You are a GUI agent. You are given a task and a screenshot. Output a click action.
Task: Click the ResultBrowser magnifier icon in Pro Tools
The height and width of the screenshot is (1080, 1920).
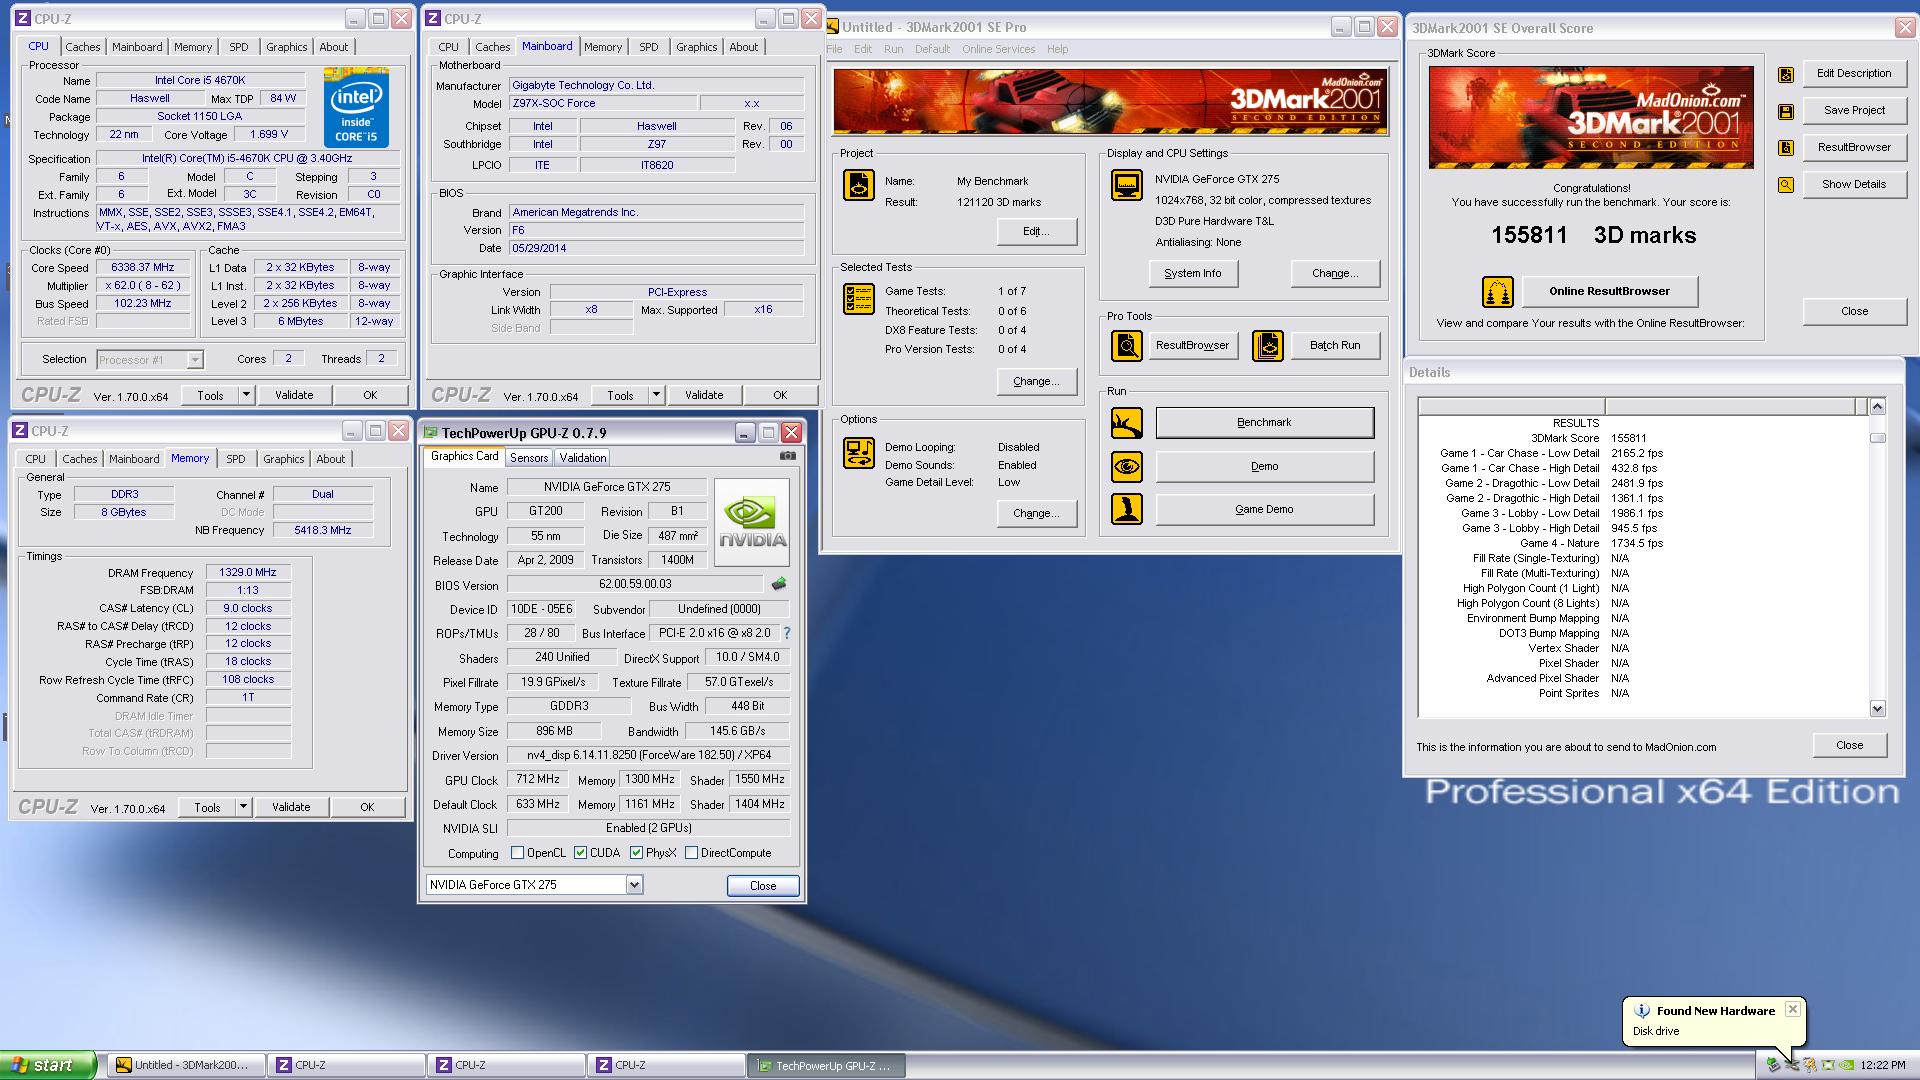click(x=1127, y=346)
